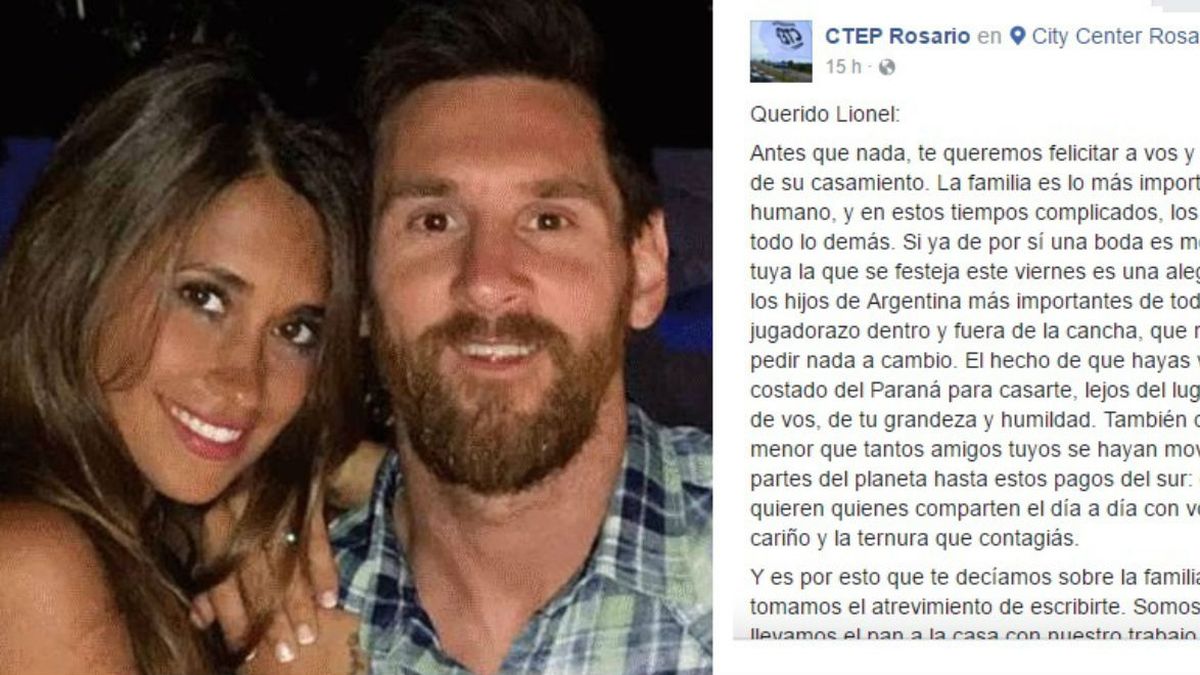Click the "Querido Lionel:" greeting line
This screenshot has width=1200, height=675.
(x=825, y=114)
